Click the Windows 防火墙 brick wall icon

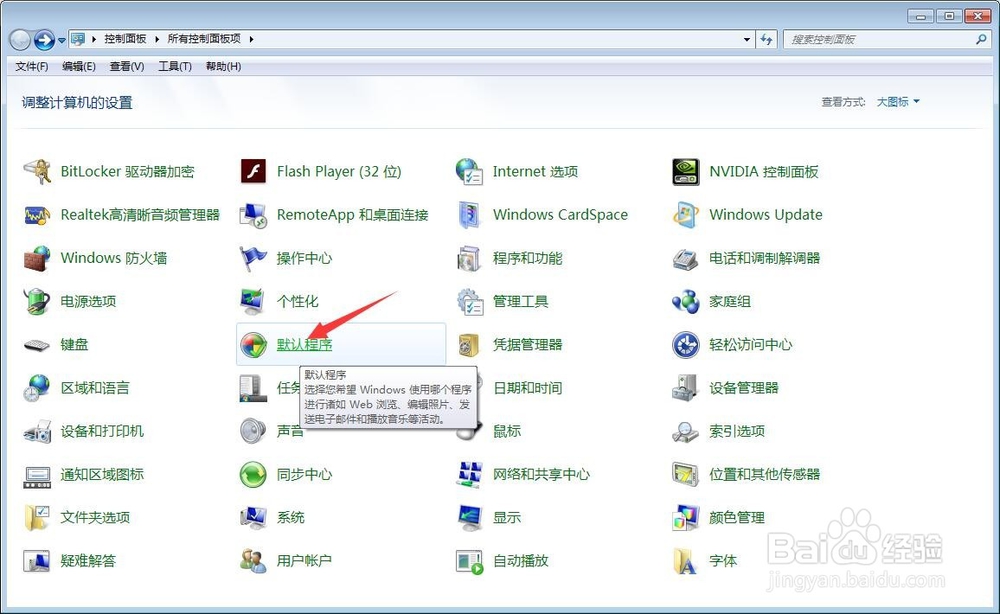pos(37,258)
